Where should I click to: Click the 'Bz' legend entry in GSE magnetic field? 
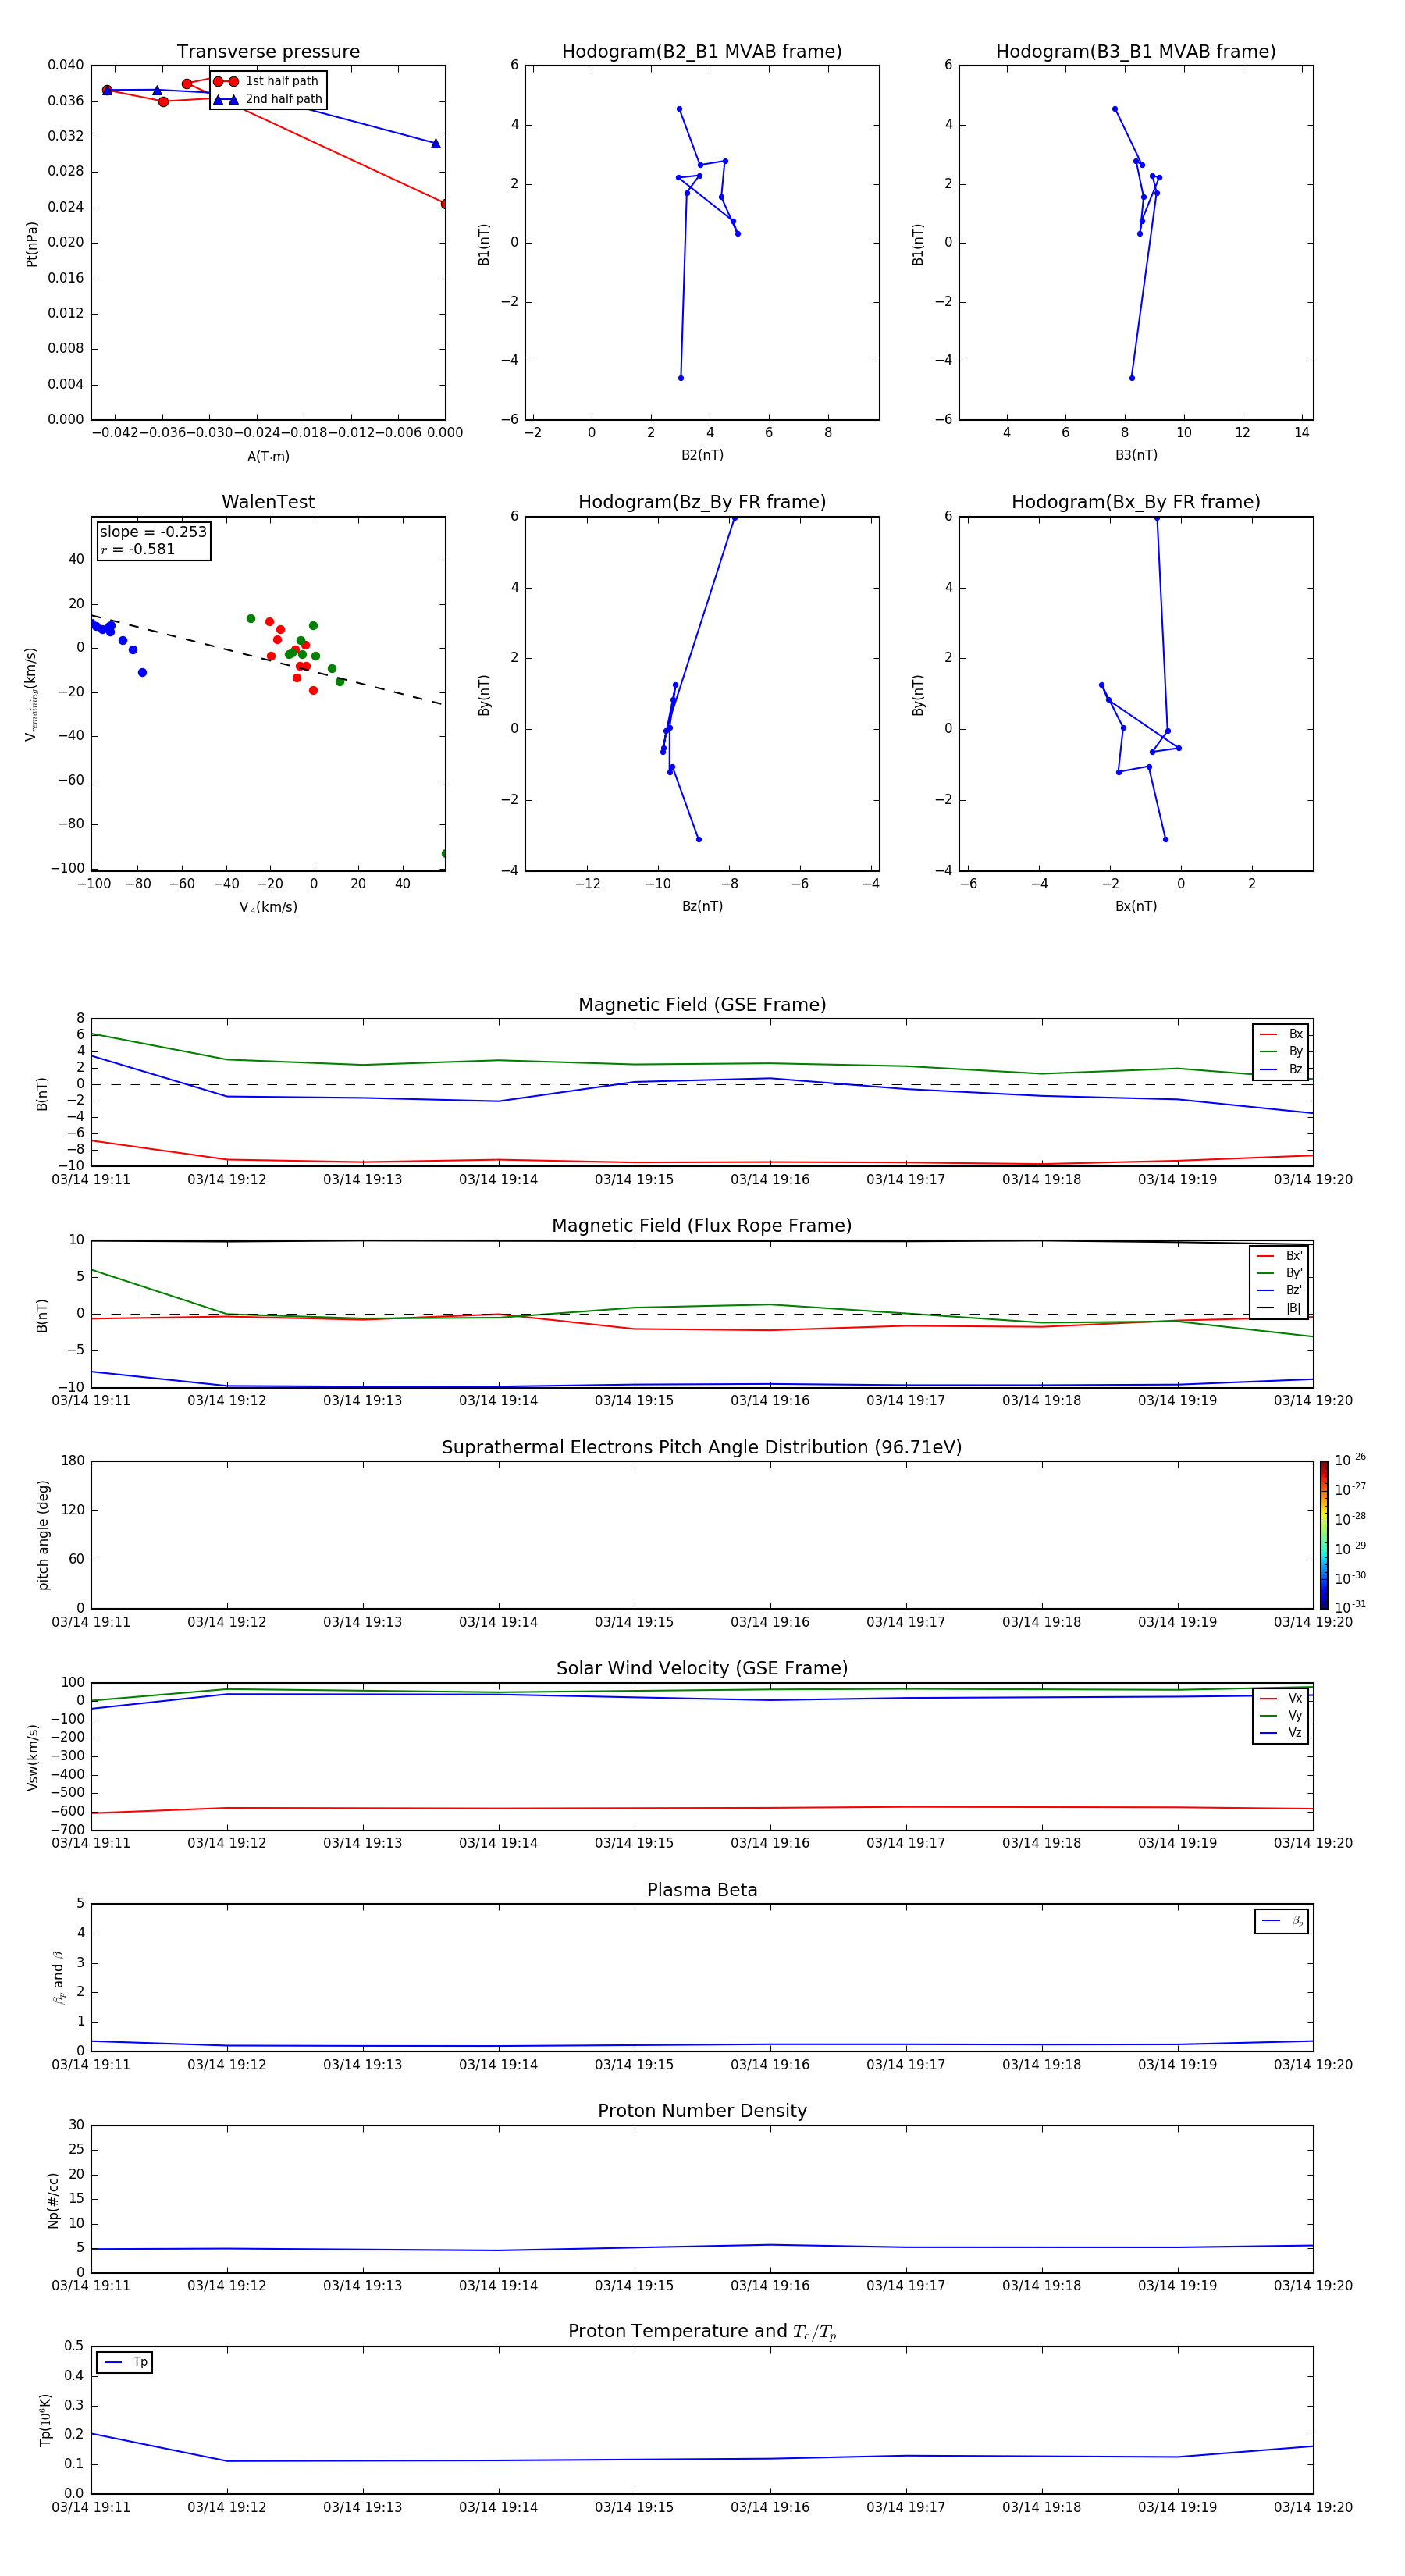pos(1281,1069)
